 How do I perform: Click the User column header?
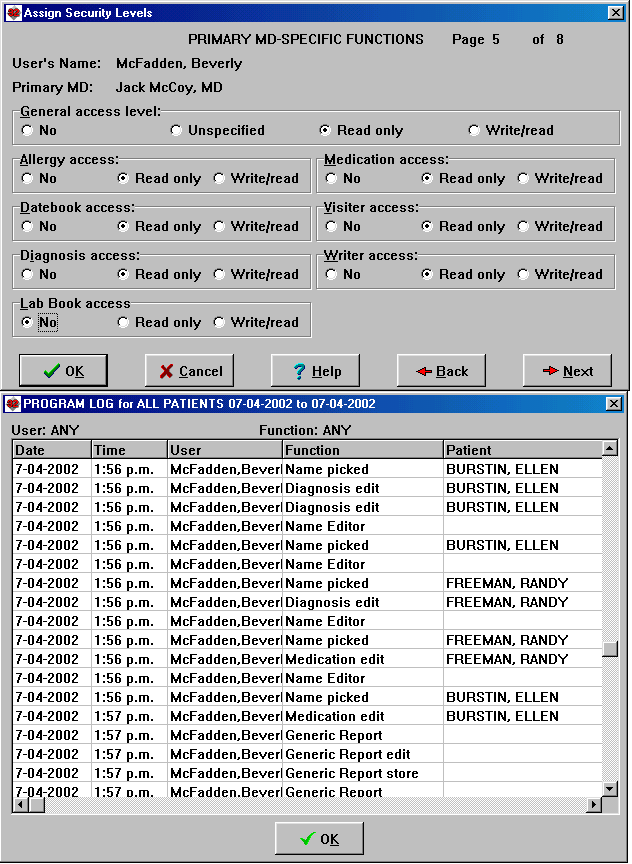(x=225, y=450)
